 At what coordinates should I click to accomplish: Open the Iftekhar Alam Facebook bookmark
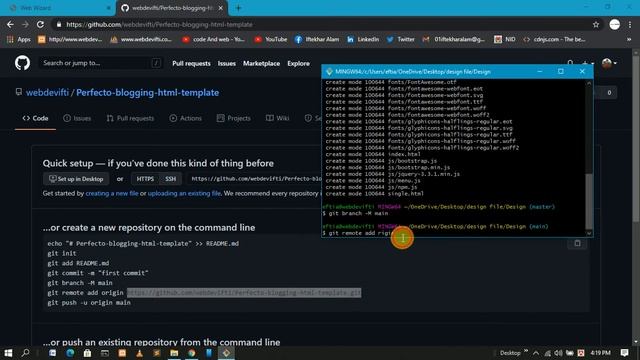(317, 39)
